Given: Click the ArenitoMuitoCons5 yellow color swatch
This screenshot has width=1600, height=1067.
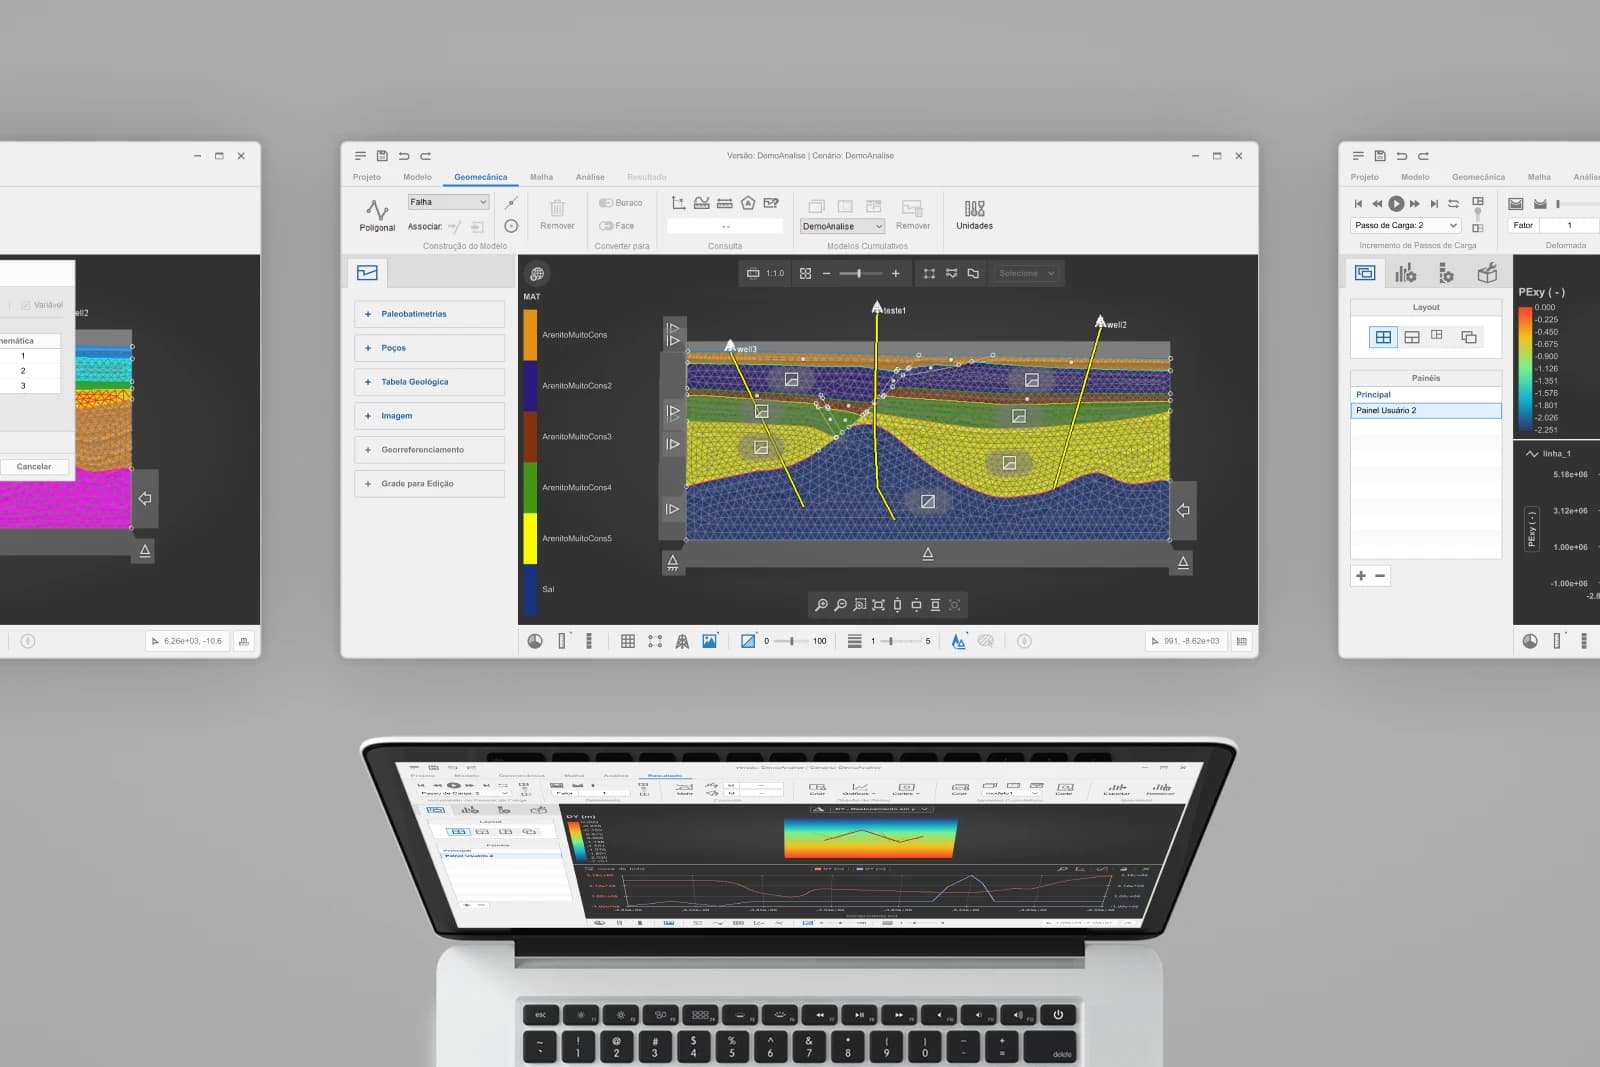Looking at the screenshot, I should coord(530,539).
